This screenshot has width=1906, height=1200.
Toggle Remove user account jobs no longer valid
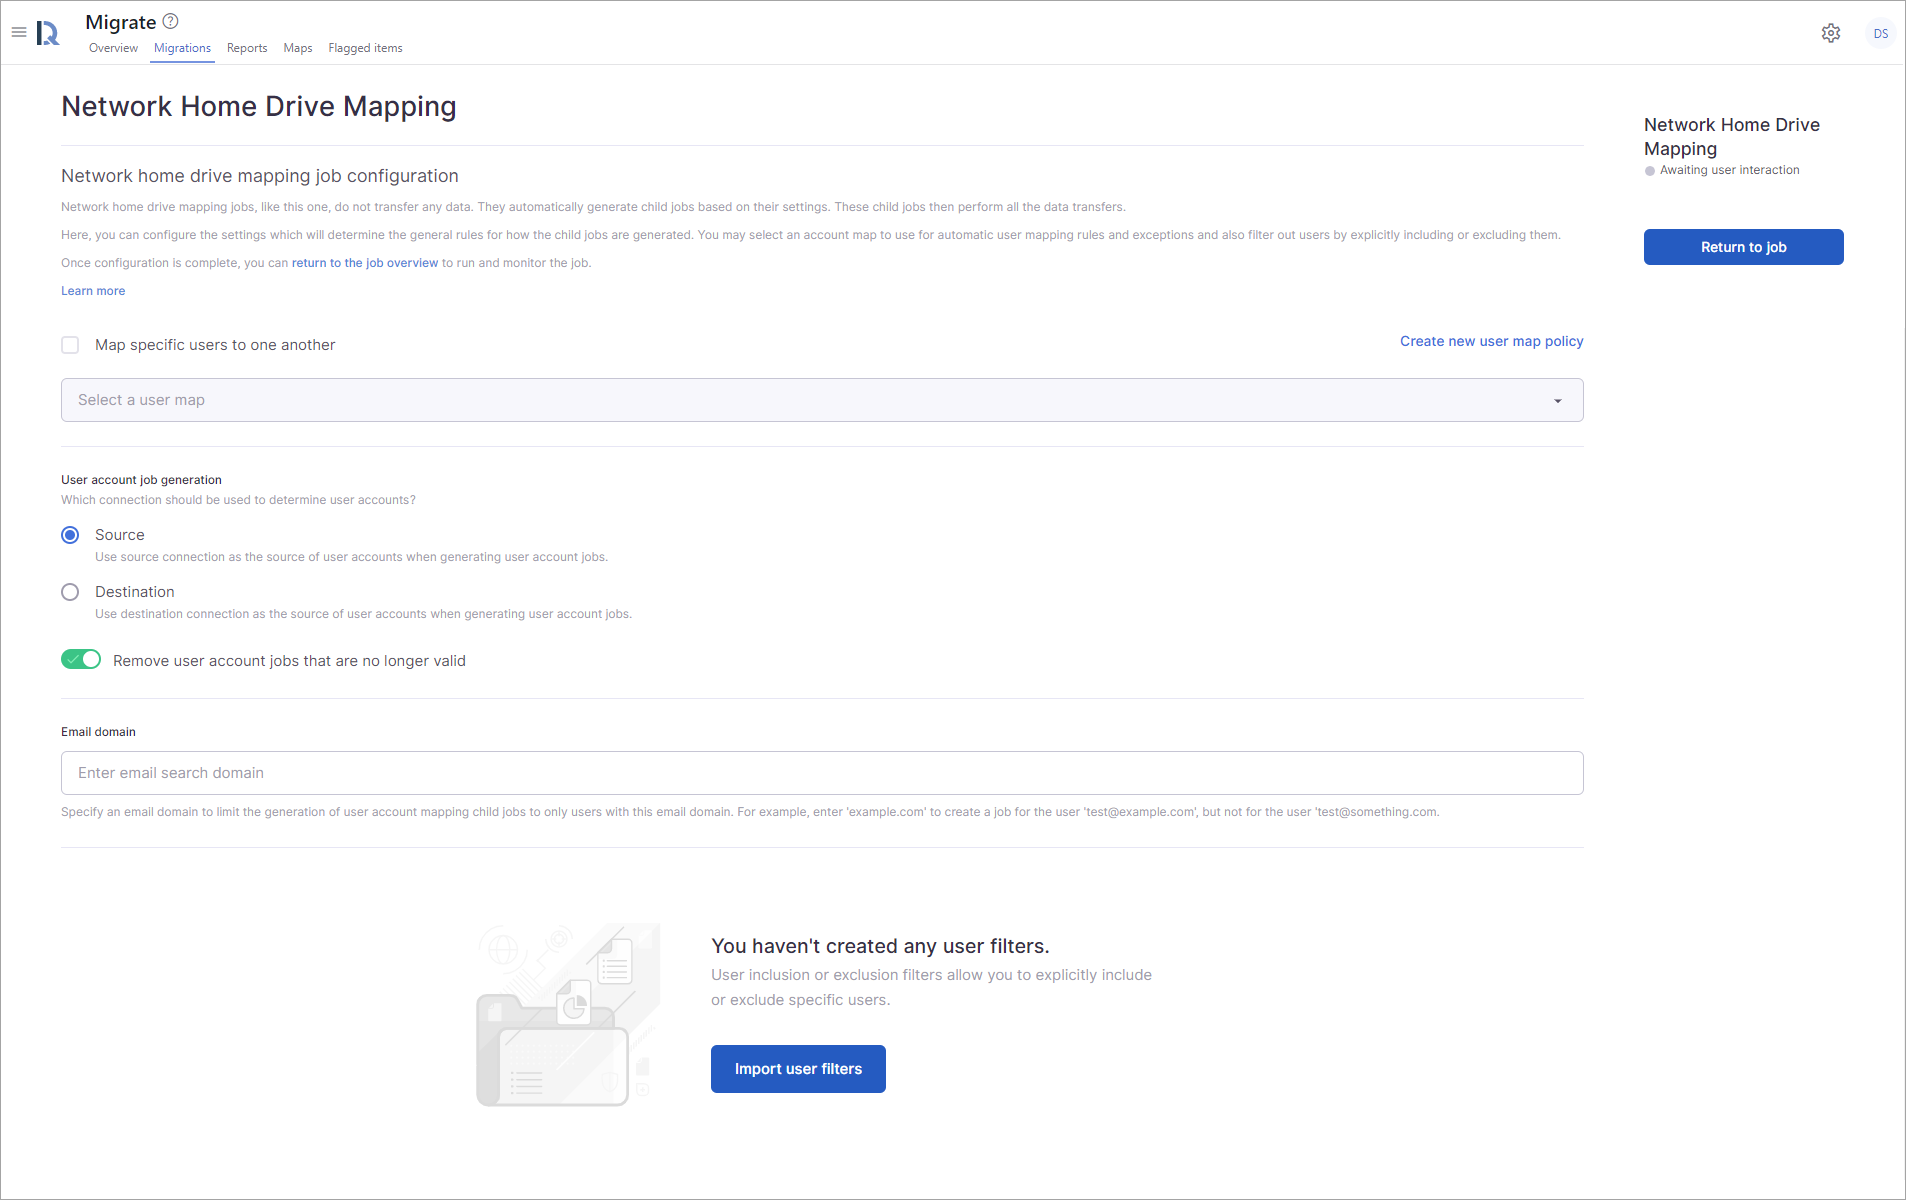point(81,660)
